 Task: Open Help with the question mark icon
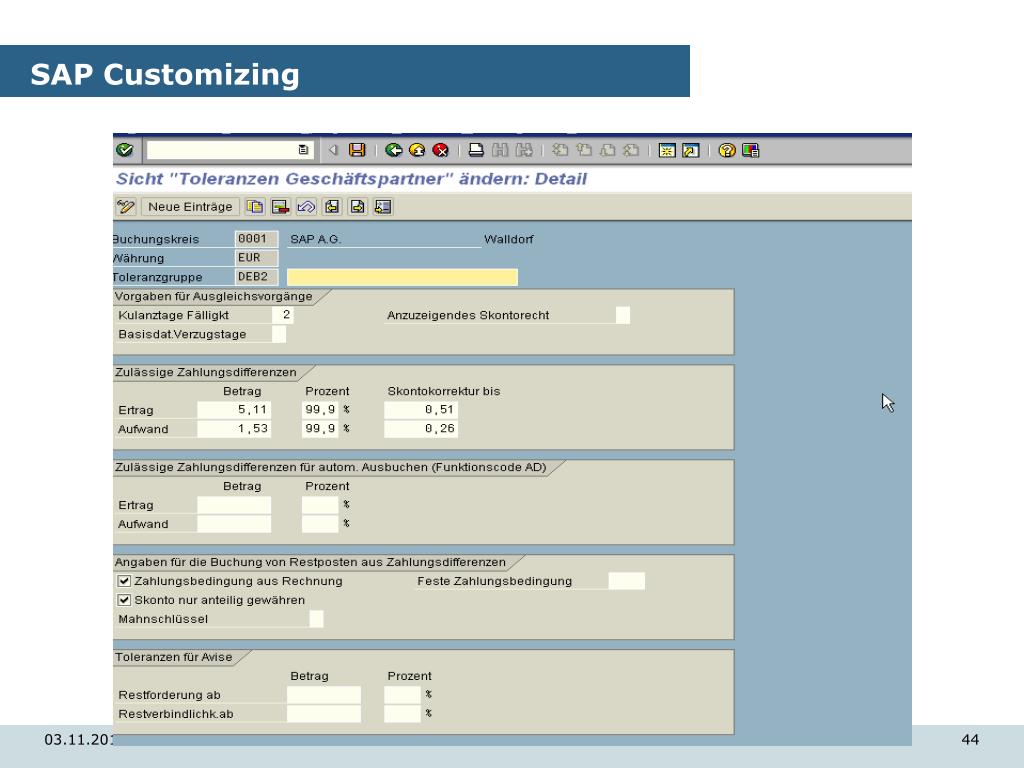[x=727, y=150]
